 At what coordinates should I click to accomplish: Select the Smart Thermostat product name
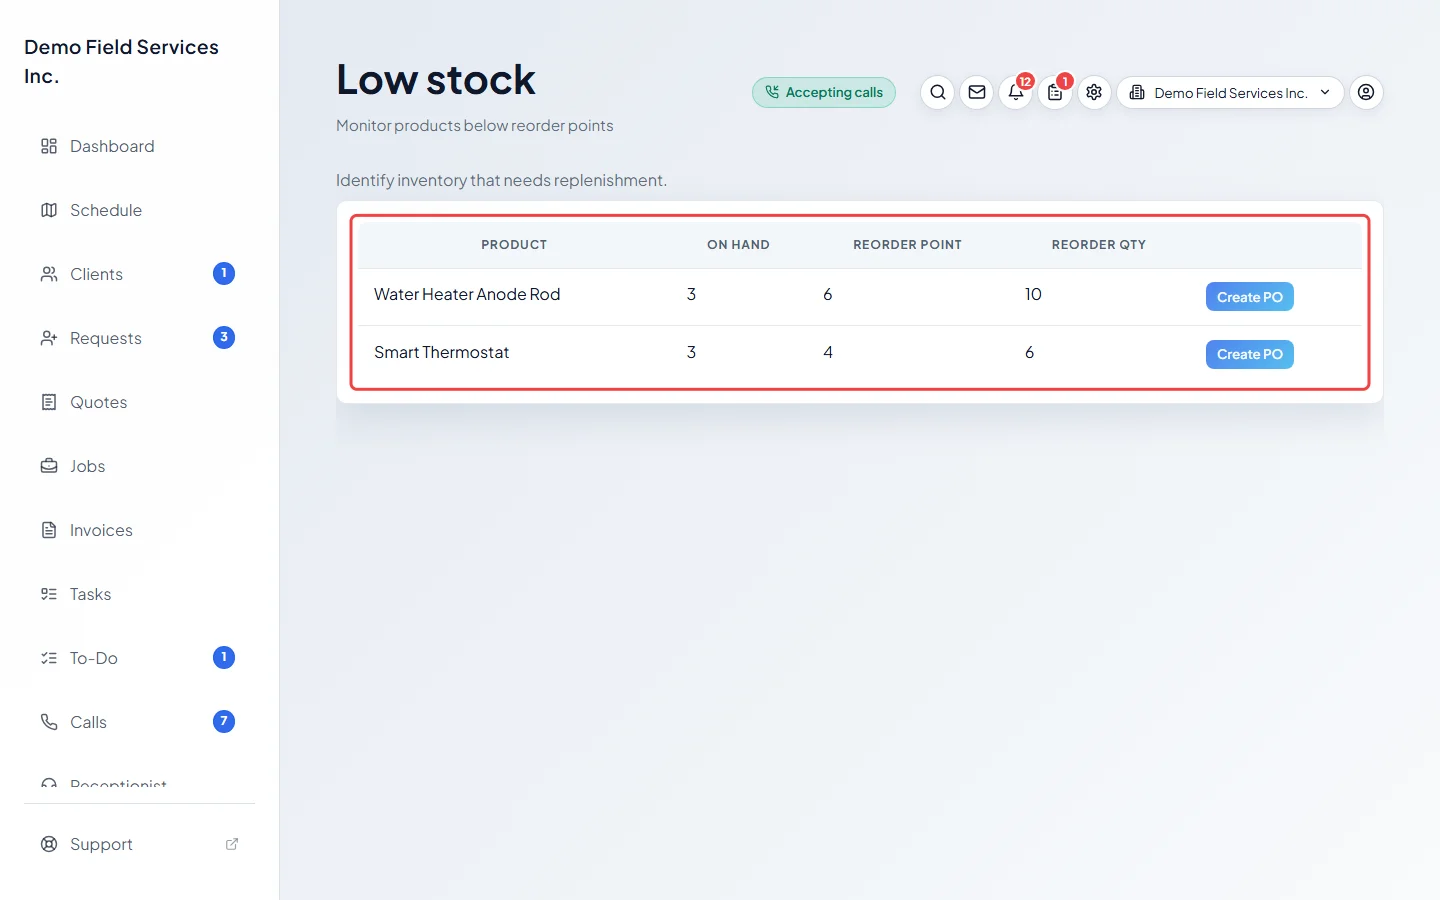pos(441,352)
